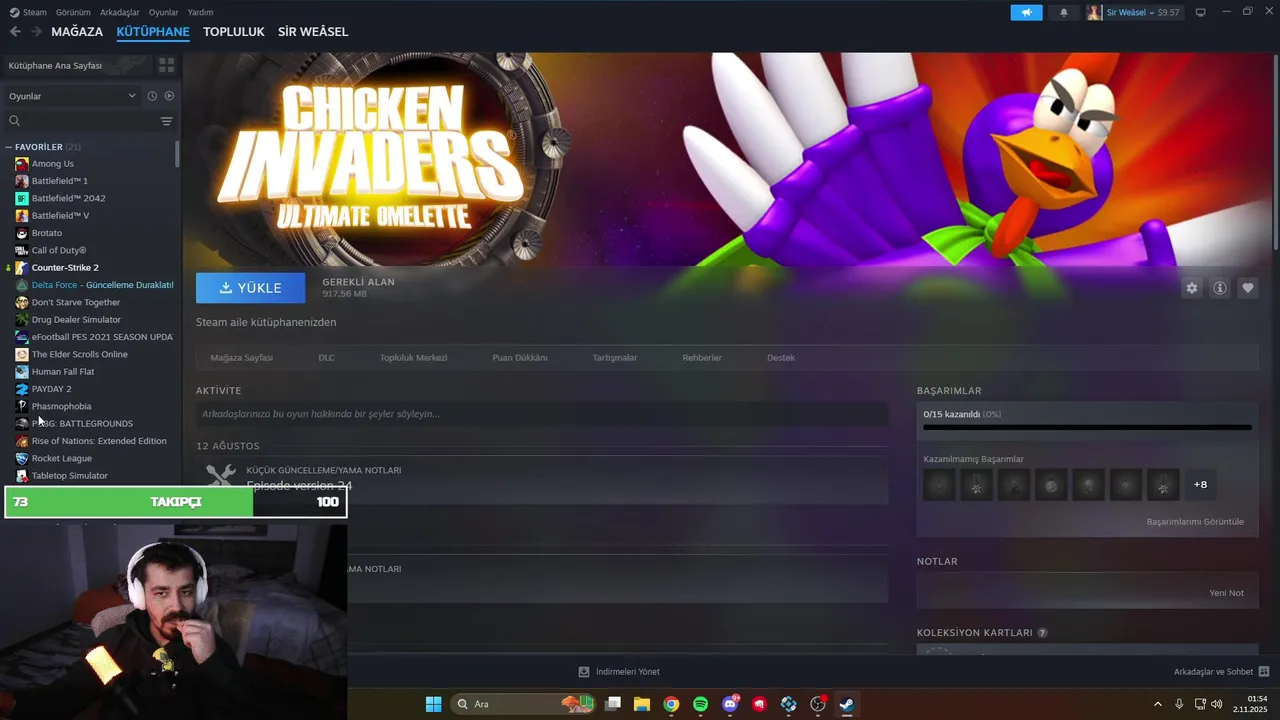Image resolution: width=1280 pixels, height=720 pixels.
Task: Open Spotify from taskbar
Action: (x=700, y=704)
